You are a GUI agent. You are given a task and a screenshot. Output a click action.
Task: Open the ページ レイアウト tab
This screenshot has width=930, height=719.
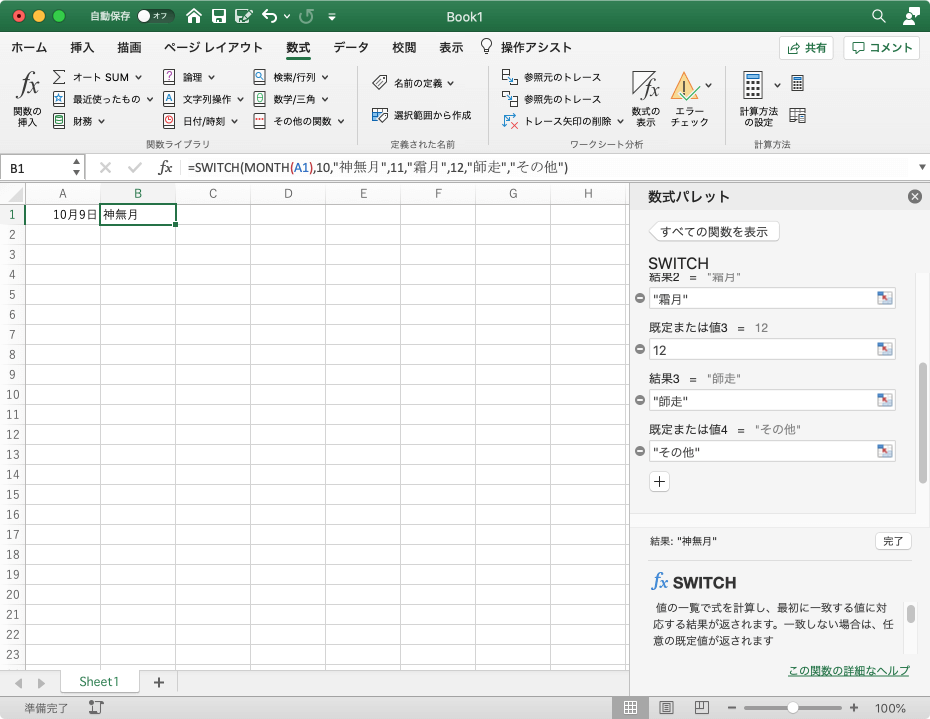pyautogui.click(x=213, y=47)
